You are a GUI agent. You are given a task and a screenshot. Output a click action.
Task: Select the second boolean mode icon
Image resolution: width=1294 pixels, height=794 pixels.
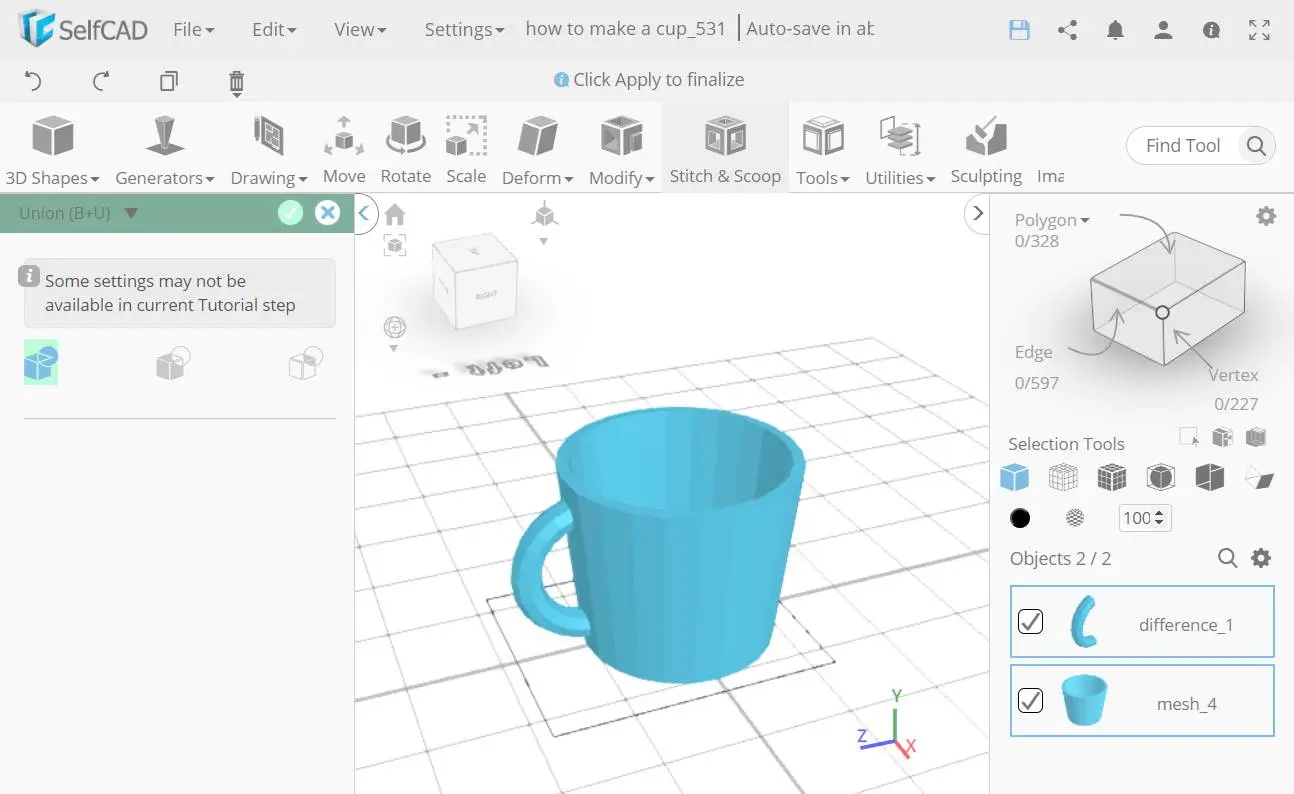pos(173,362)
